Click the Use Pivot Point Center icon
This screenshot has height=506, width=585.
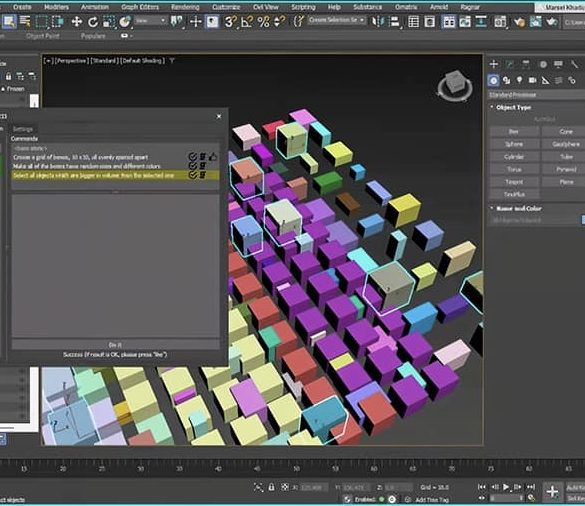click(177, 22)
